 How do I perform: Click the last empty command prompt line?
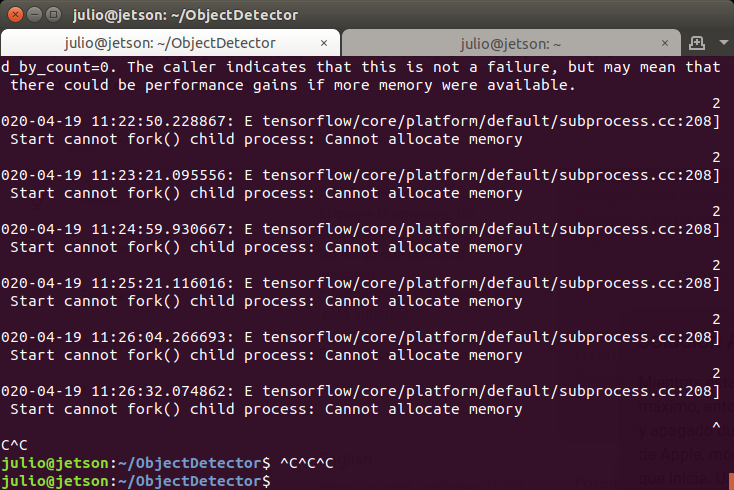[x=136, y=481]
